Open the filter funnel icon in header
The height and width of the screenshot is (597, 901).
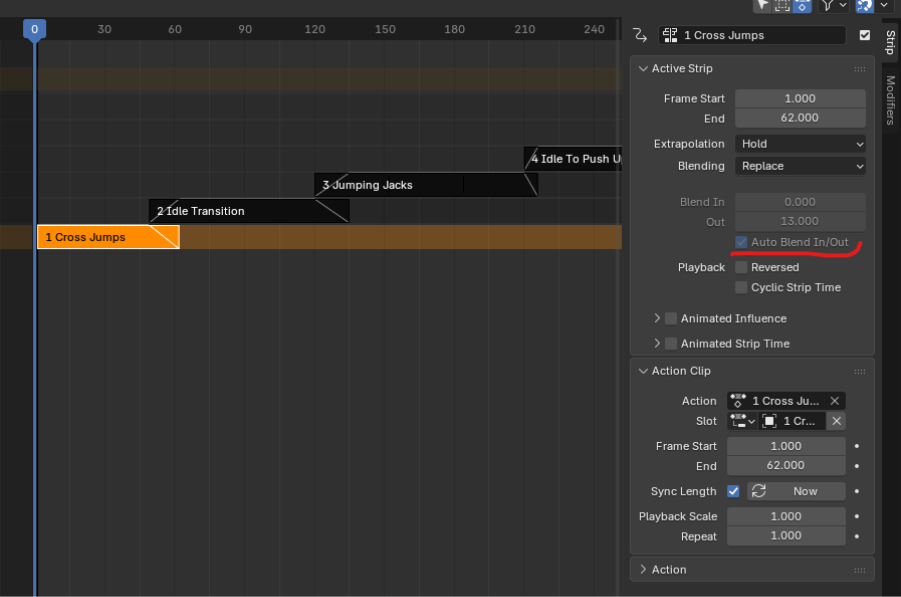click(x=828, y=5)
